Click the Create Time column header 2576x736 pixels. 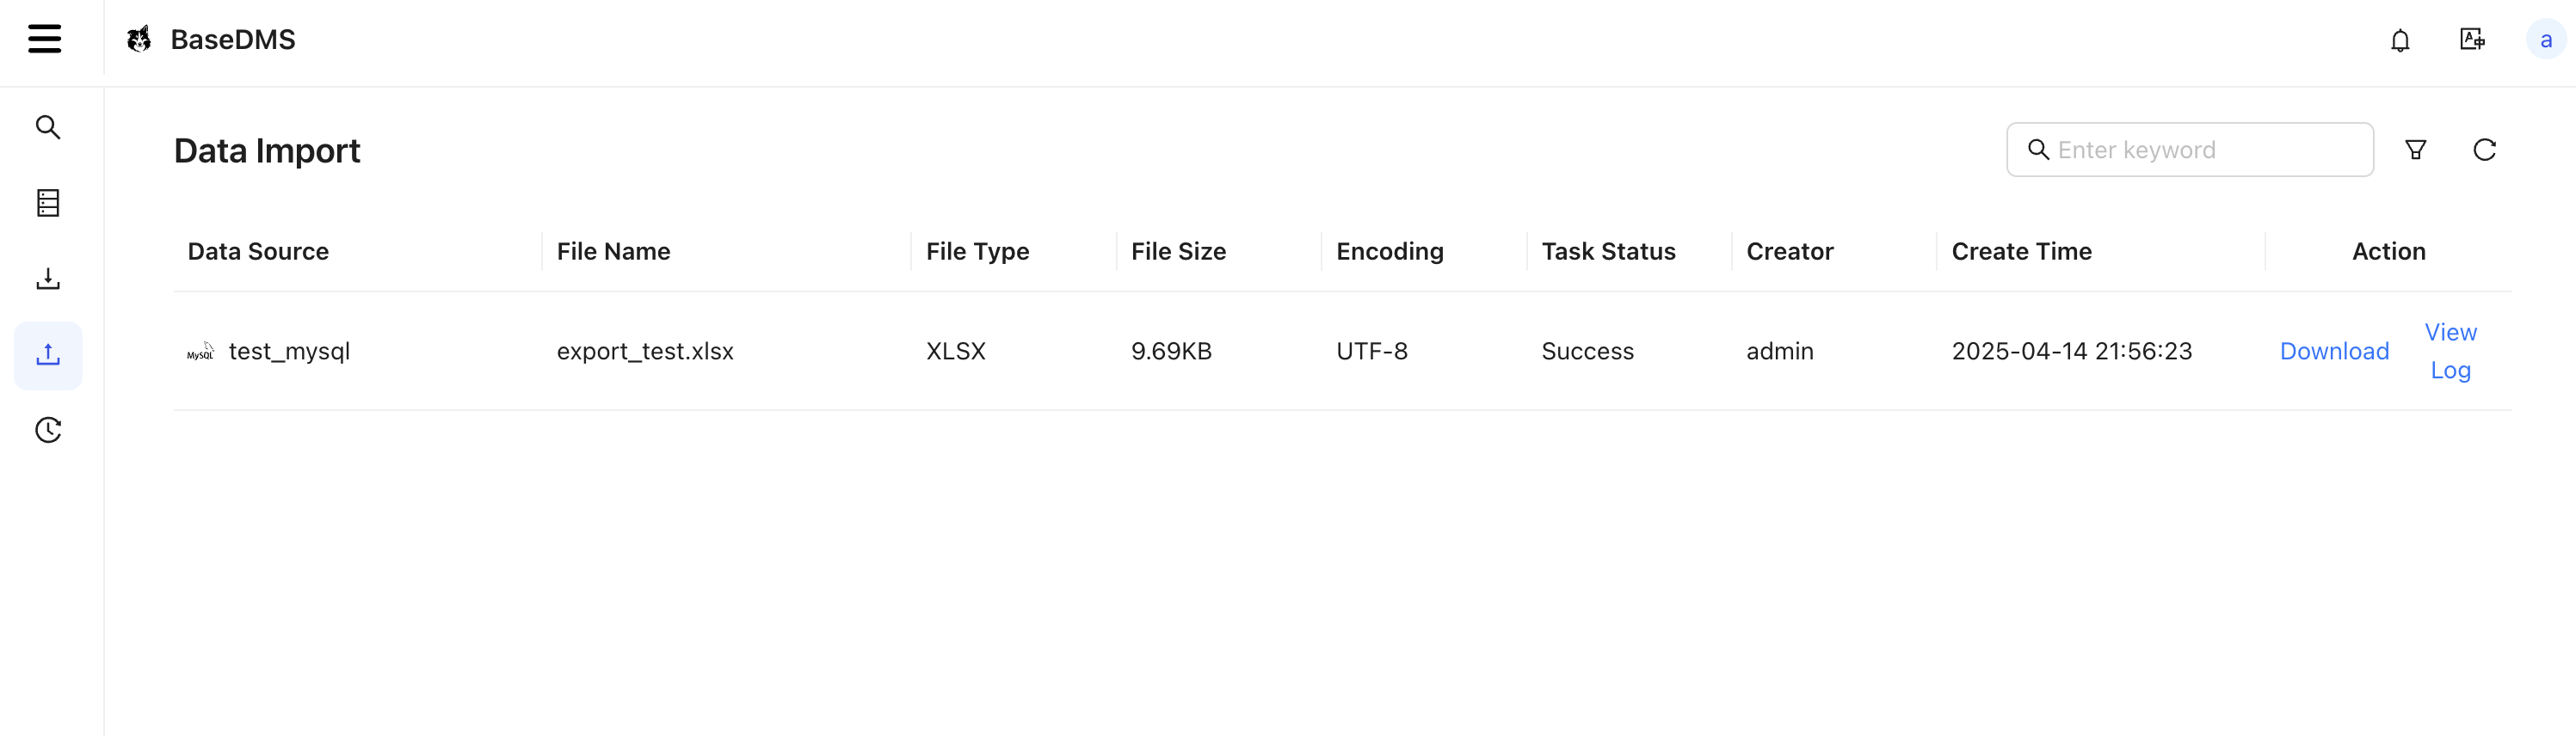pos(2021,251)
